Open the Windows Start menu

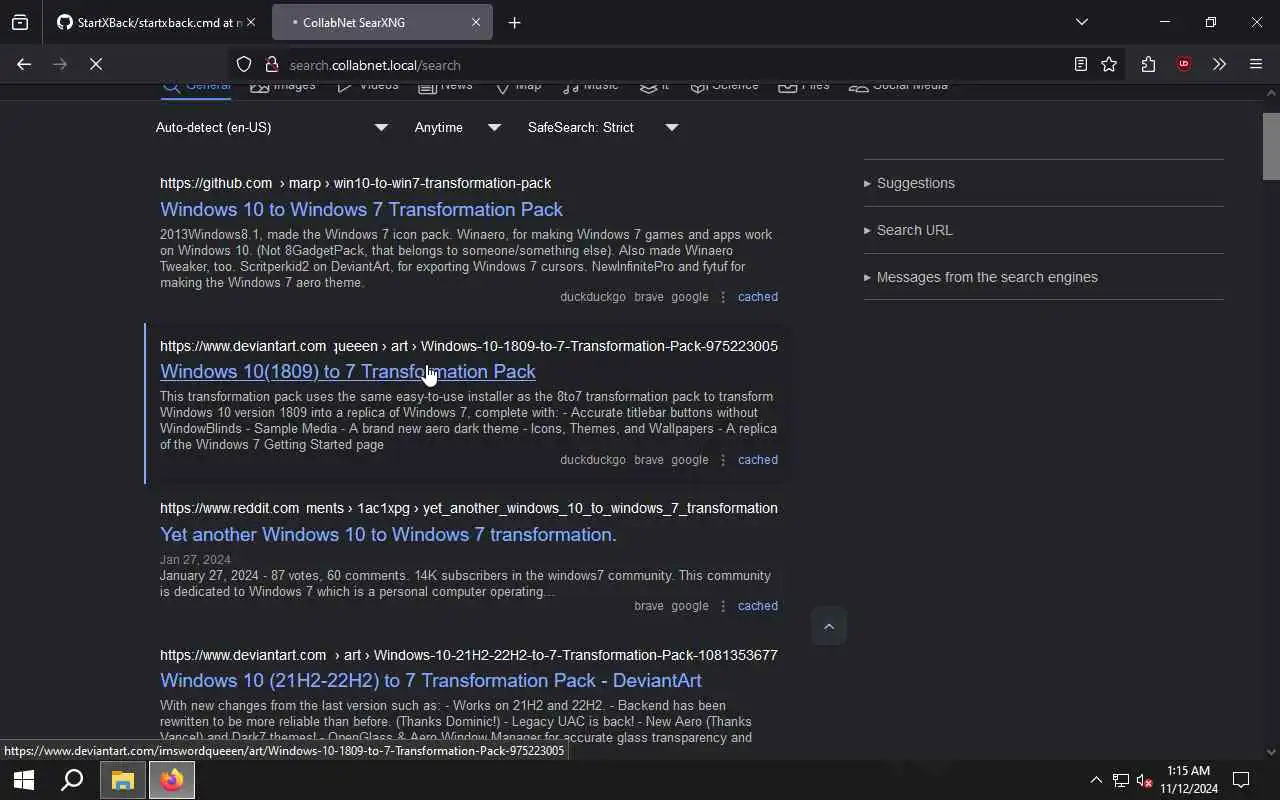pyautogui.click(x=24, y=780)
